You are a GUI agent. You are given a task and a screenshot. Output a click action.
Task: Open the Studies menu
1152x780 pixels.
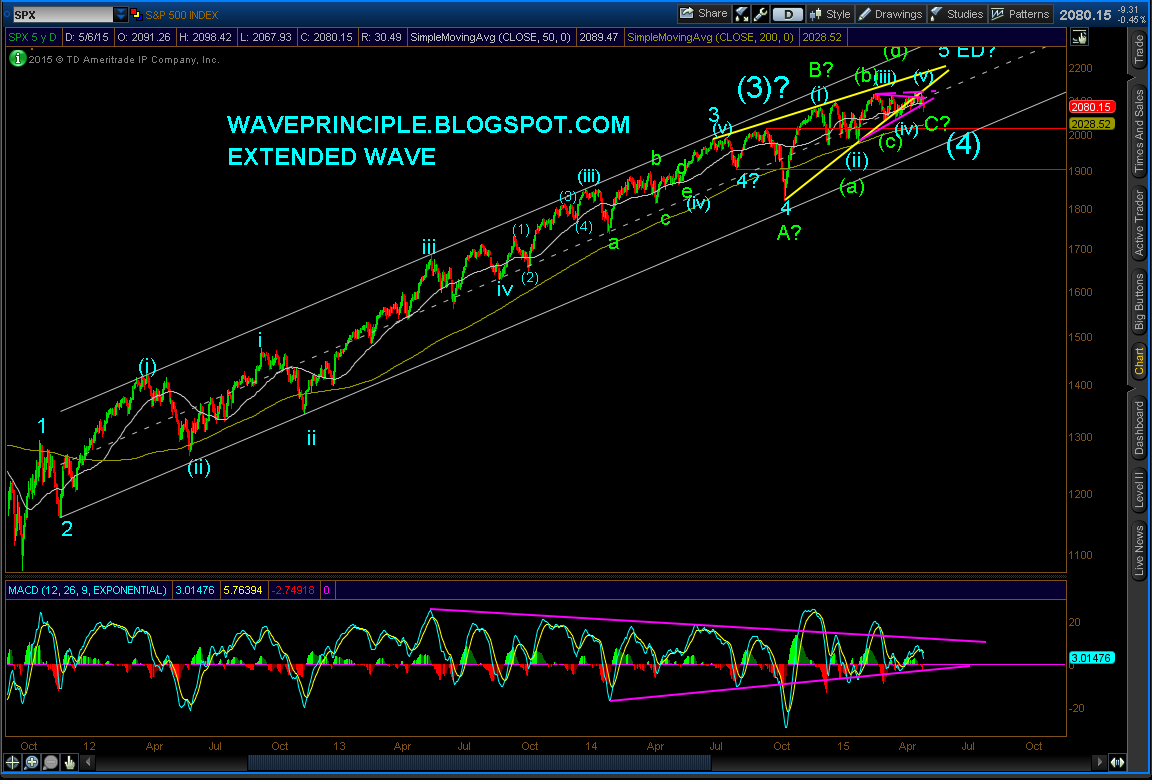pyautogui.click(x=957, y=14)
